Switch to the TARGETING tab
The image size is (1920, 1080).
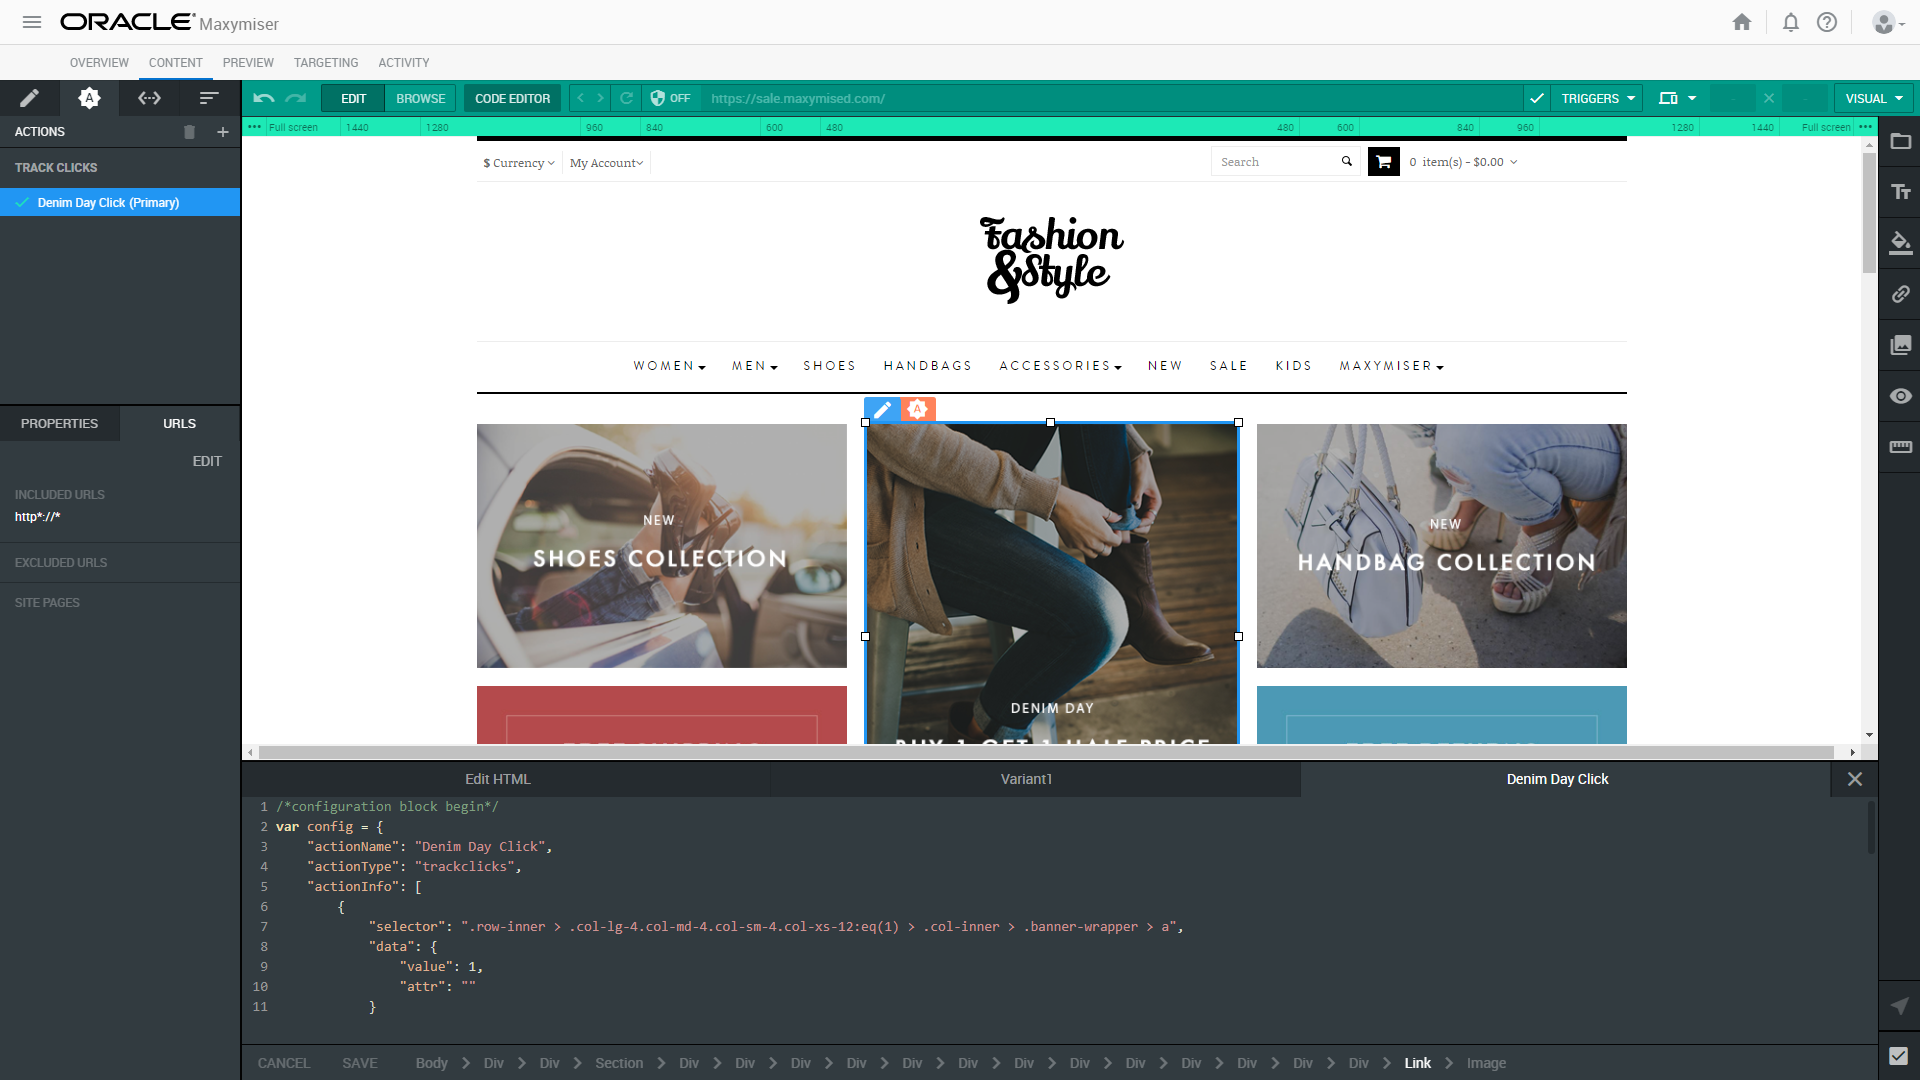click(326, 62)
